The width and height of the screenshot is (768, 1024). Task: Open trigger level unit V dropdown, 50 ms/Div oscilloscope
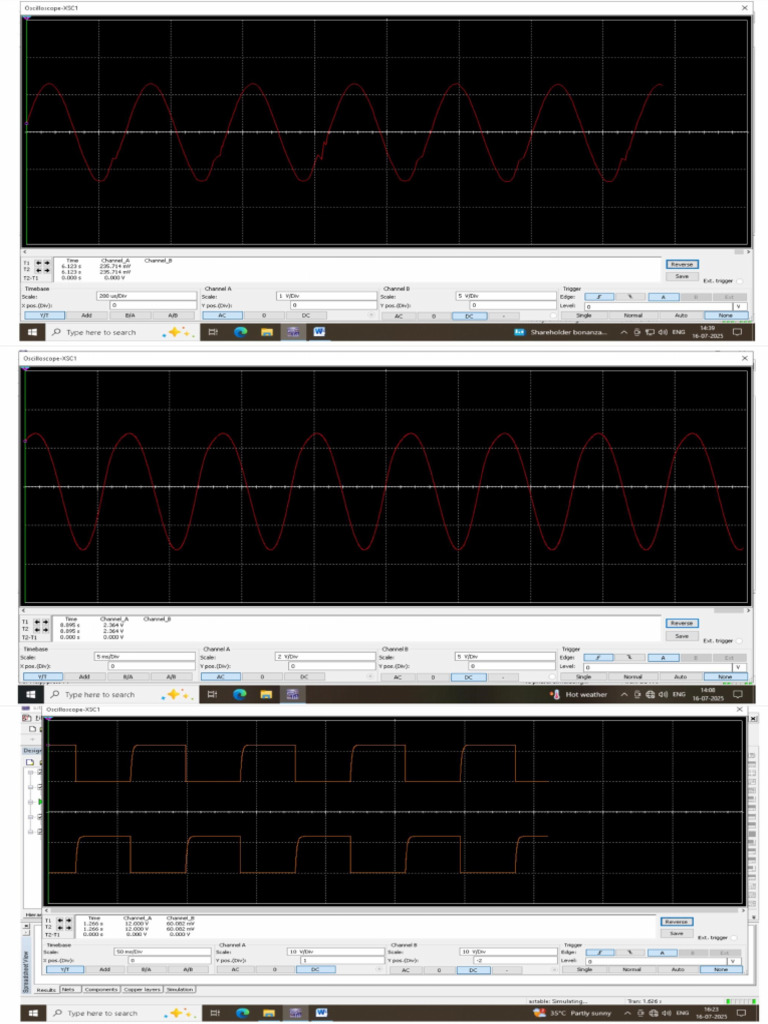click(x=734, y=961)
